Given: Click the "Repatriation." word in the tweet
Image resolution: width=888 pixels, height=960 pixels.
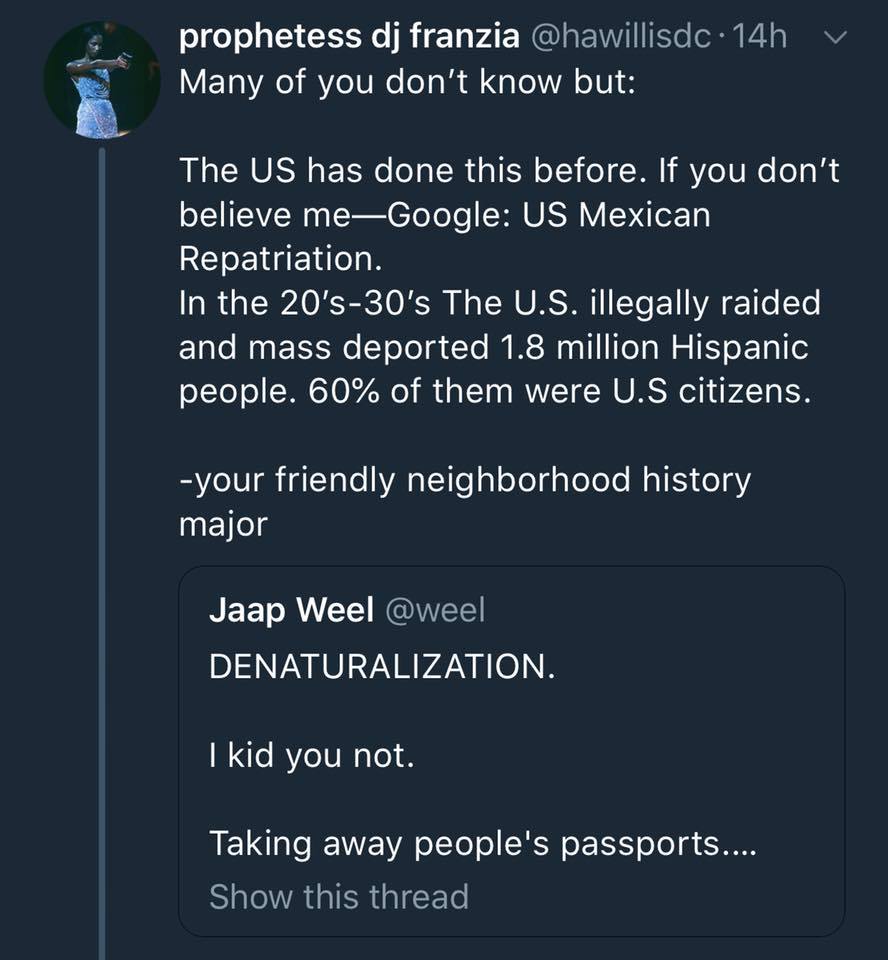Looking at the screenshot, I should pos(280,258).
